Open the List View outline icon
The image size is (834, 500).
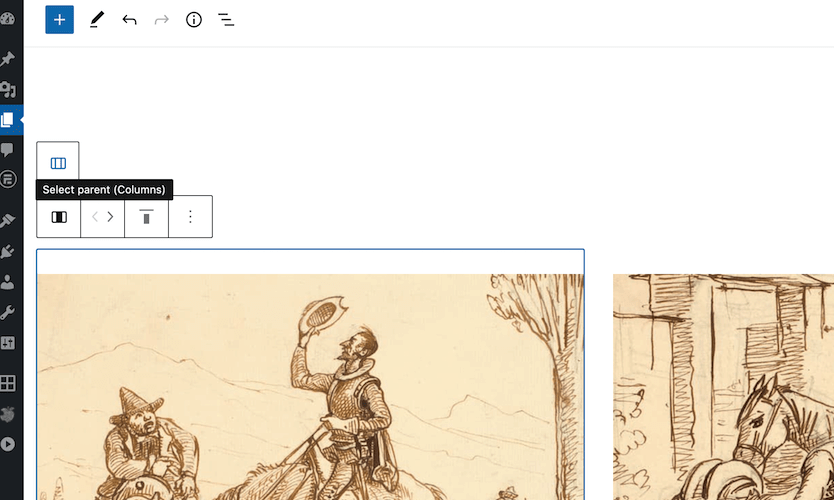tap(226, 20)
